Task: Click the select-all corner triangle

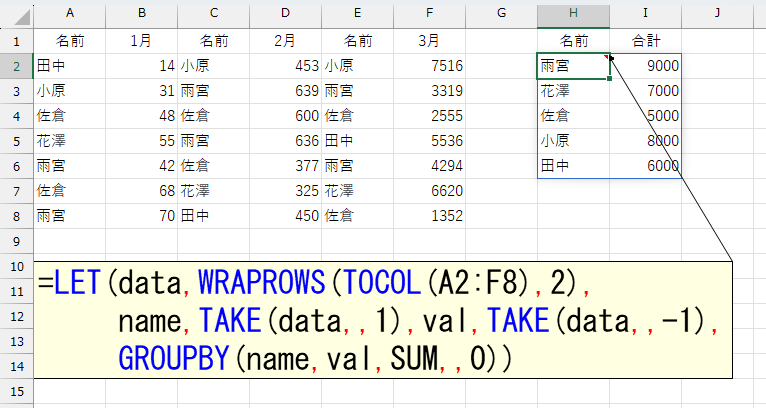Action: [16, 14]
